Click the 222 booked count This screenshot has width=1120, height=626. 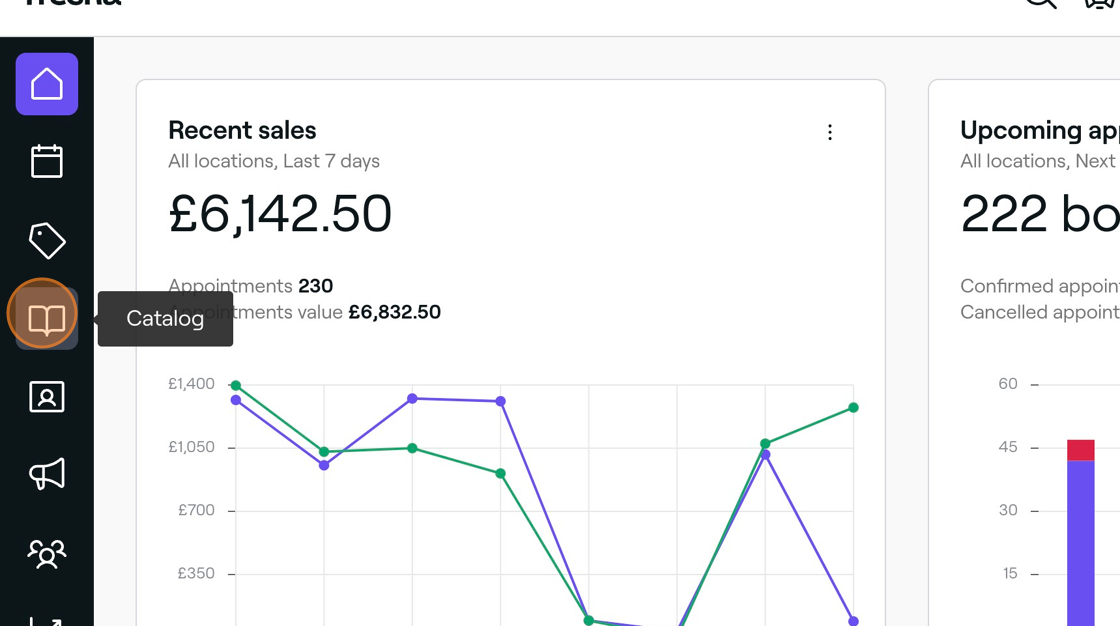[1040, 214]
